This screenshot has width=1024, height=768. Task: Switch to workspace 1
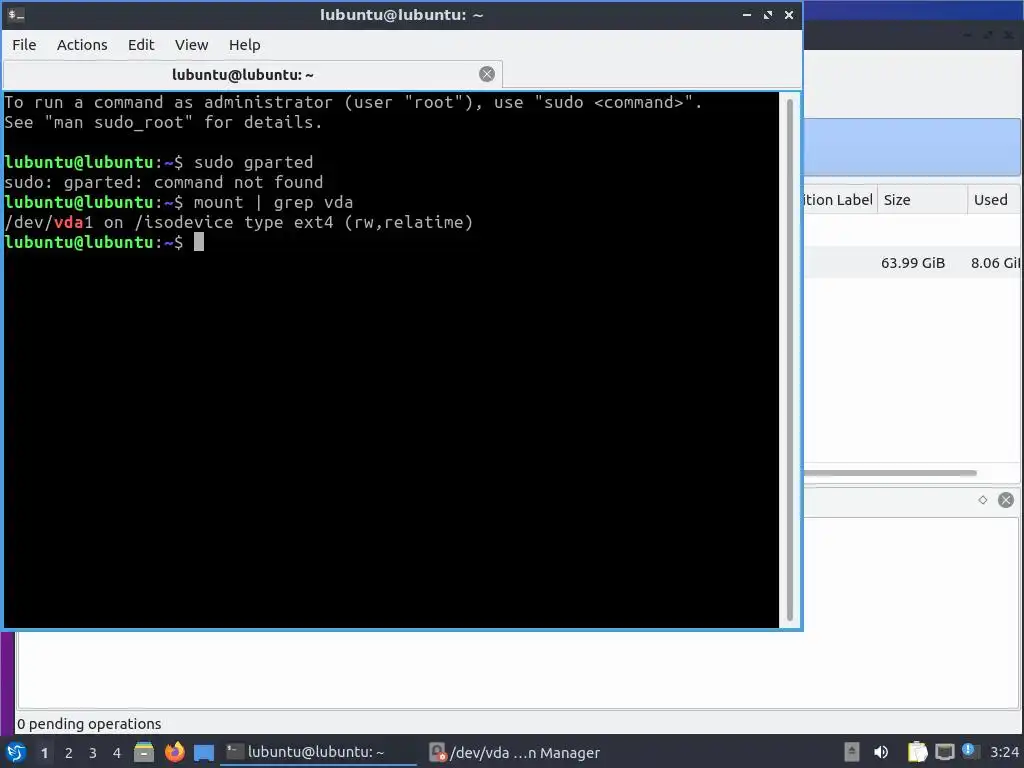pos(44,753)
